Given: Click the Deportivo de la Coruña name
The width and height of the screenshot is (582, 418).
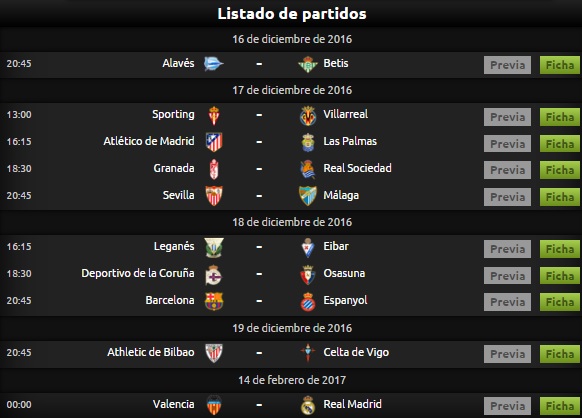Looking at the screenshot, I should pyautogui.click(x=138, y=273).
